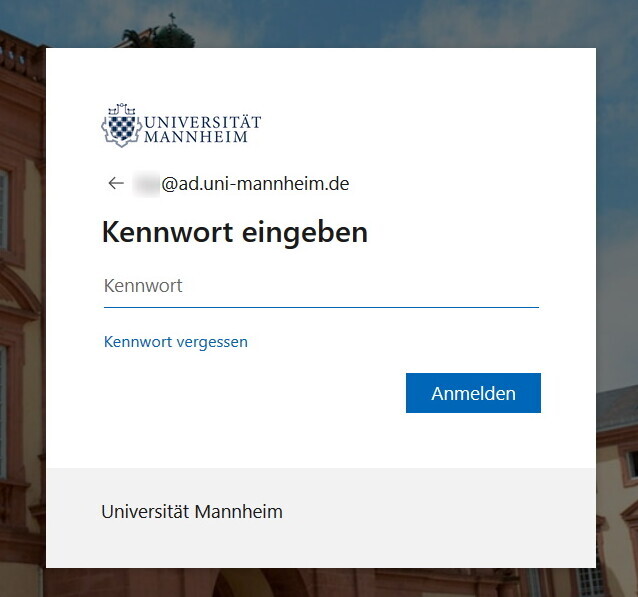Click the crown atop the university crest

(x=121, y=109)
